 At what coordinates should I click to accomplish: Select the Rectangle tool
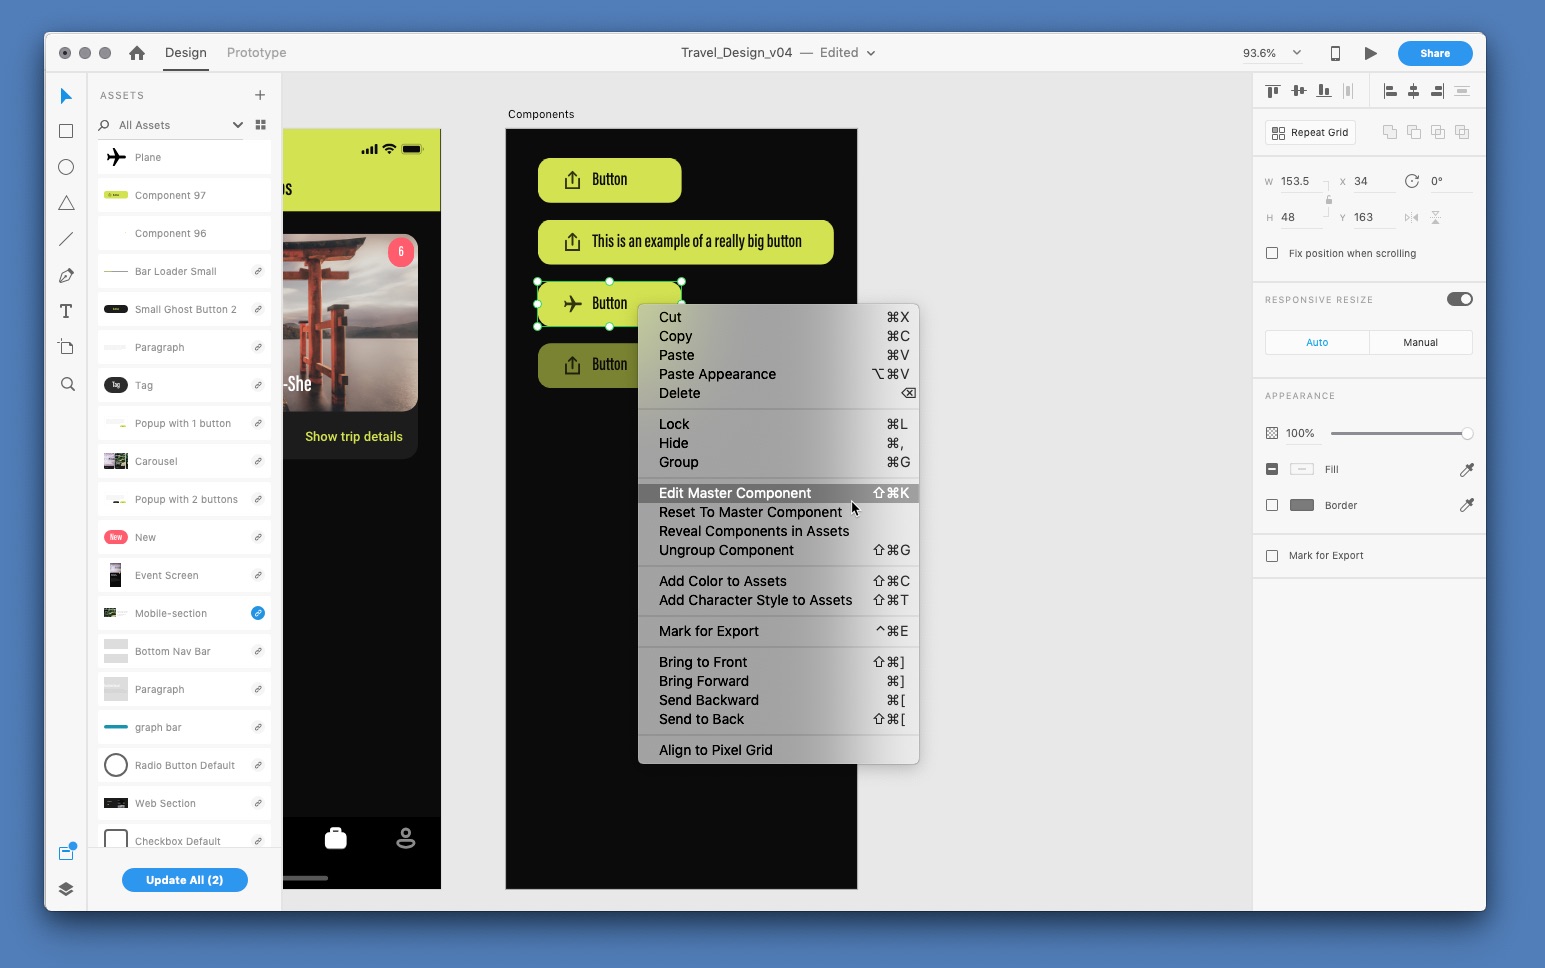pos(66,131)
